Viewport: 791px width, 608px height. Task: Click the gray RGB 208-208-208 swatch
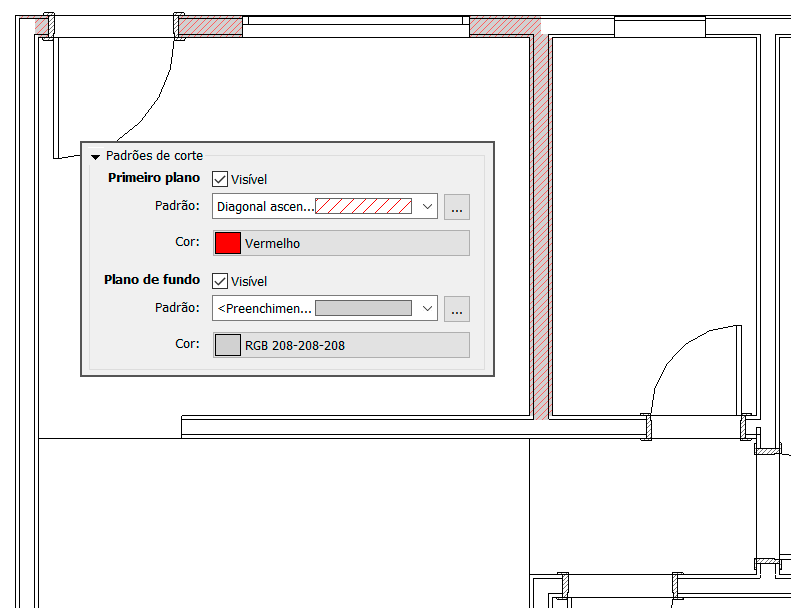(x=228, y=345)
